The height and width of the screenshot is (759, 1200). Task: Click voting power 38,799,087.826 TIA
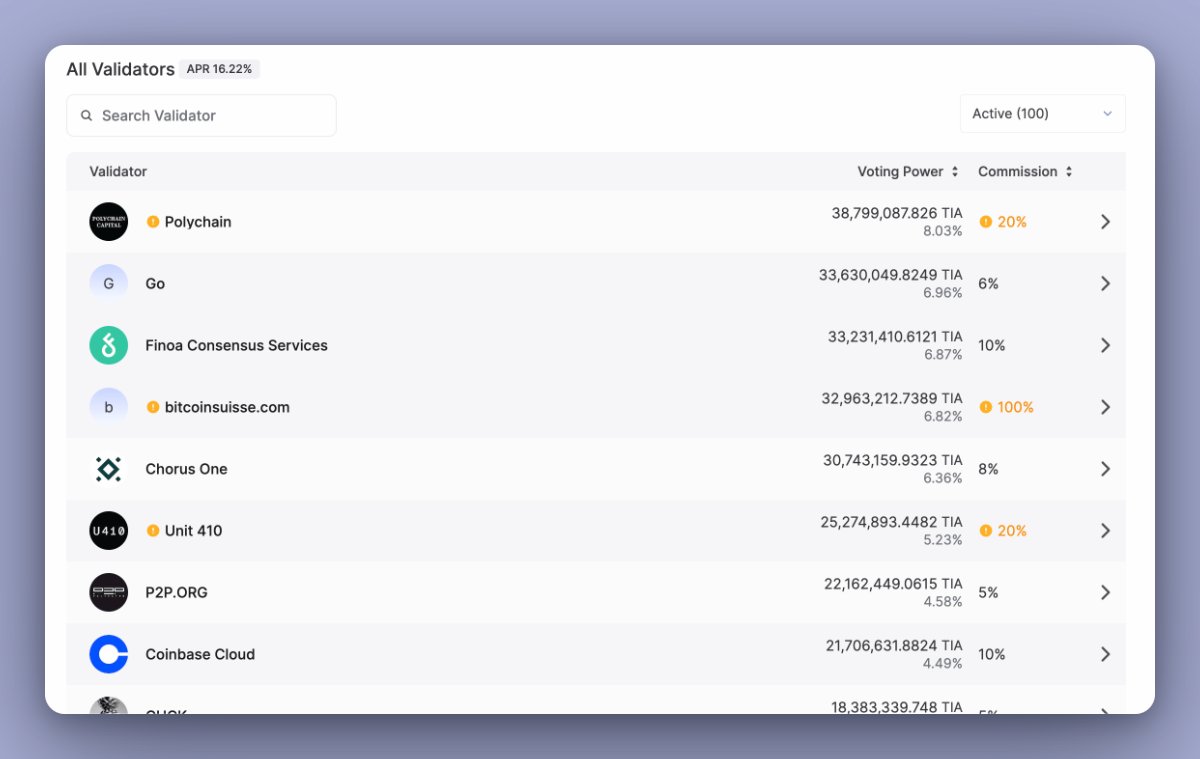pyautogui.click(x=897, y=213)
